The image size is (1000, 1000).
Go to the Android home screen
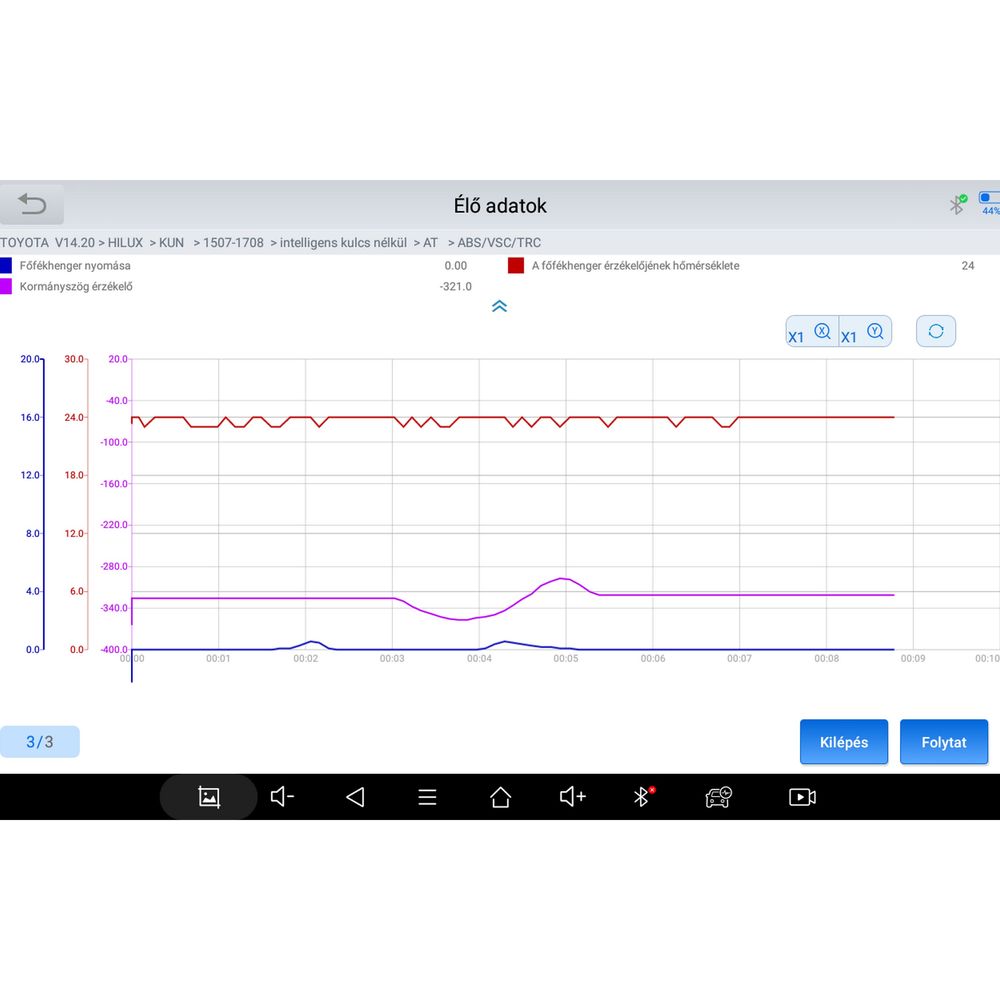pos(500,797)
